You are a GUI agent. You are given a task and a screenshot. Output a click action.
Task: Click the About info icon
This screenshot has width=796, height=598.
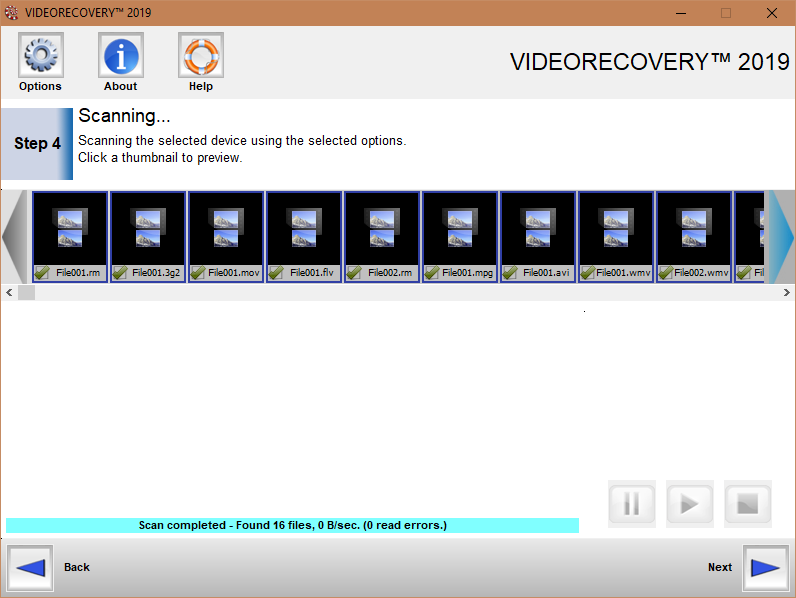pos(120,56)
